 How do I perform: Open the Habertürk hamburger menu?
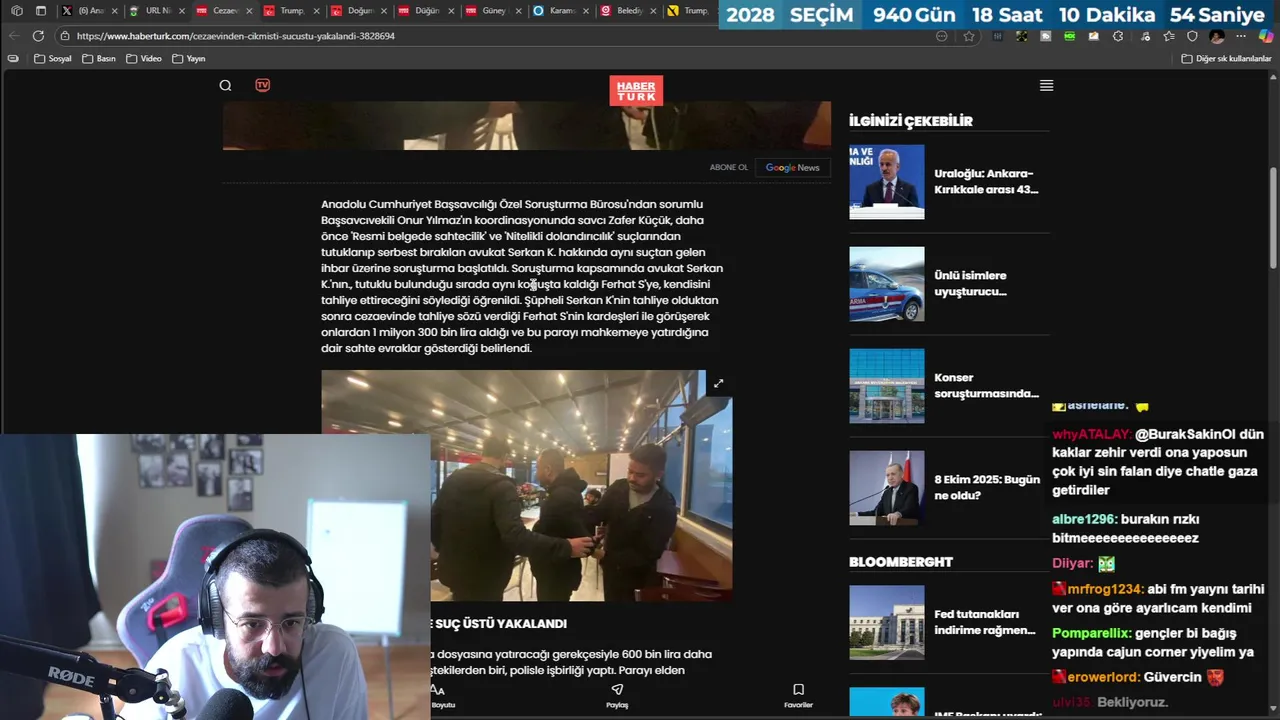(1046, 86)
